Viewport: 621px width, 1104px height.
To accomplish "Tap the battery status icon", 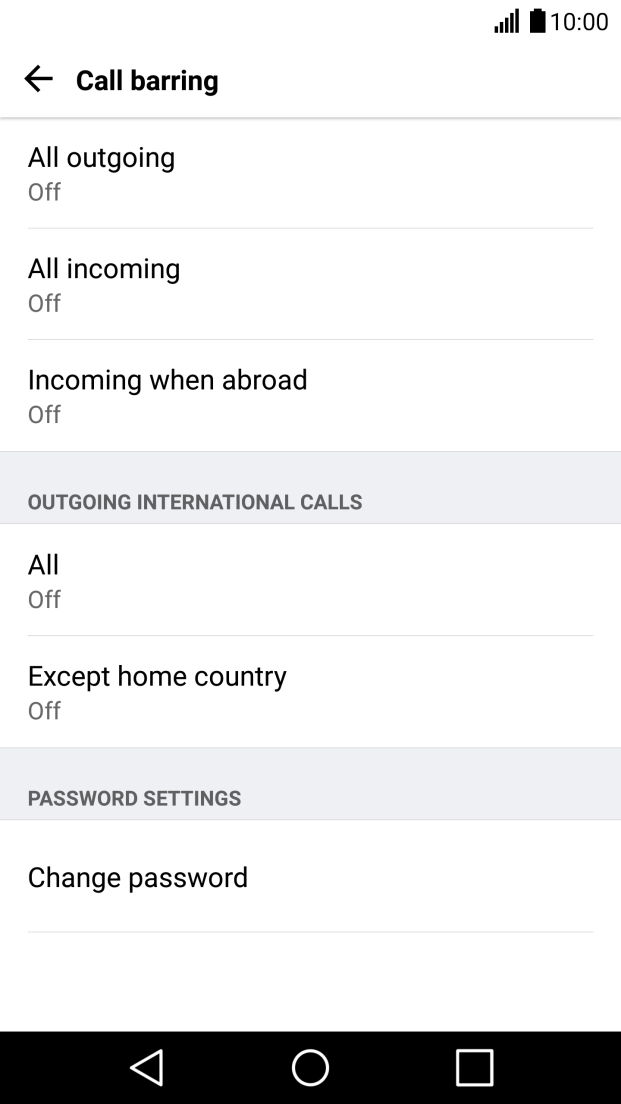I will pyautogui.click(x=533, y=22).
